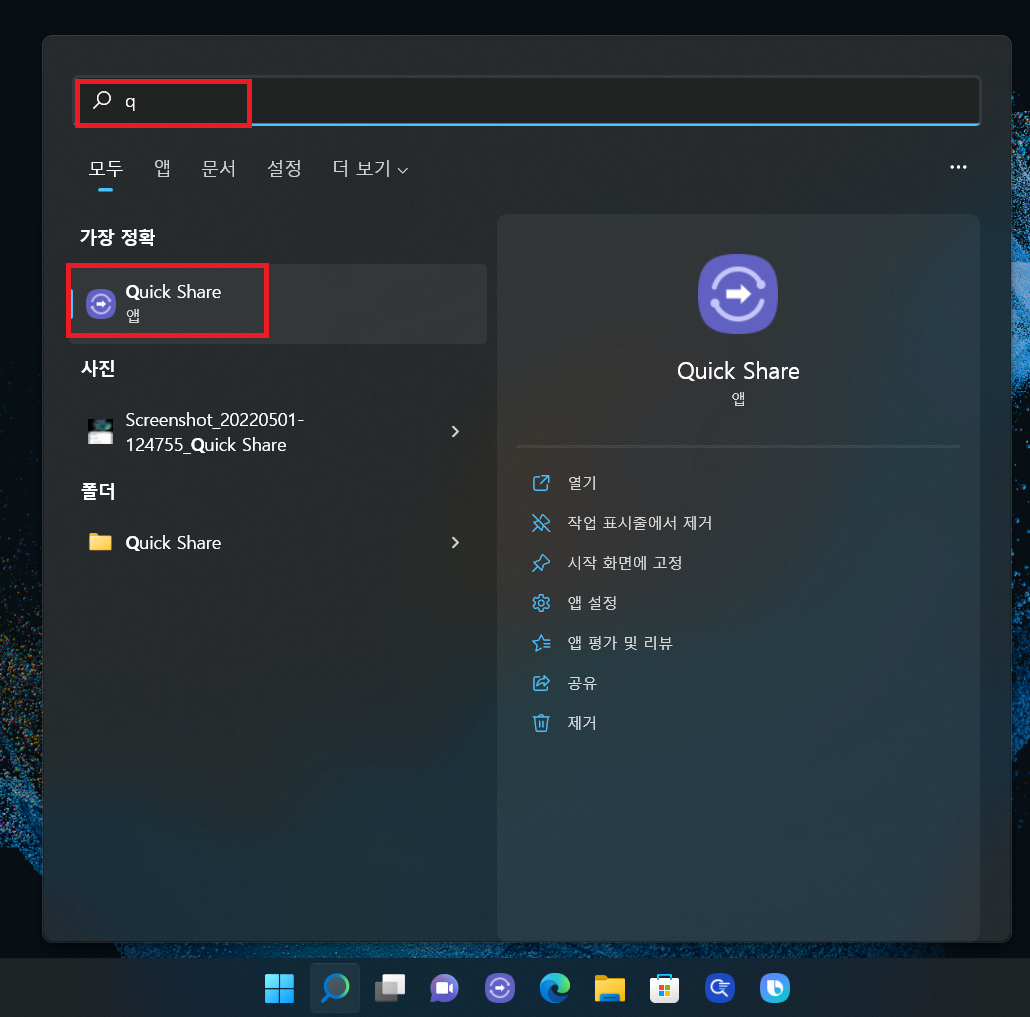
Task: Switch to the 문서 tab
Action: click(218, 168)
